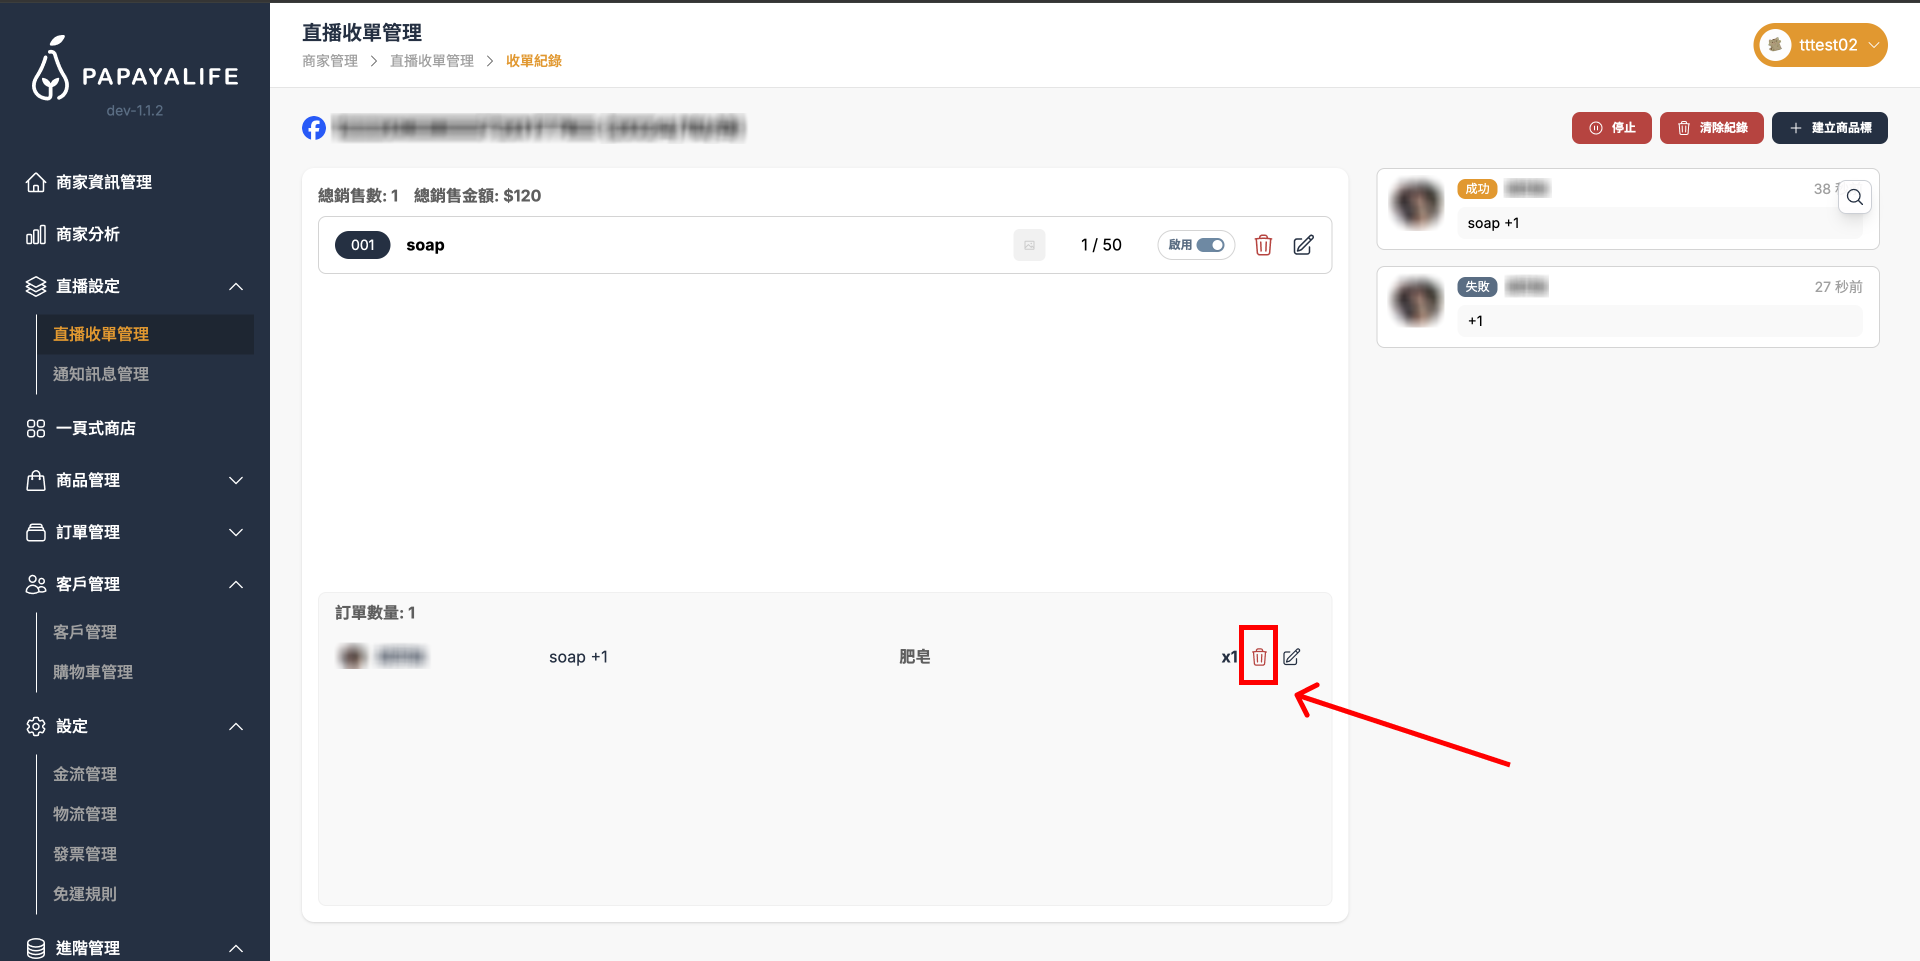Click the image icon in soap row
Image resolution: width=1920 pixels, height=961 pixels.
coord(1029,245)
